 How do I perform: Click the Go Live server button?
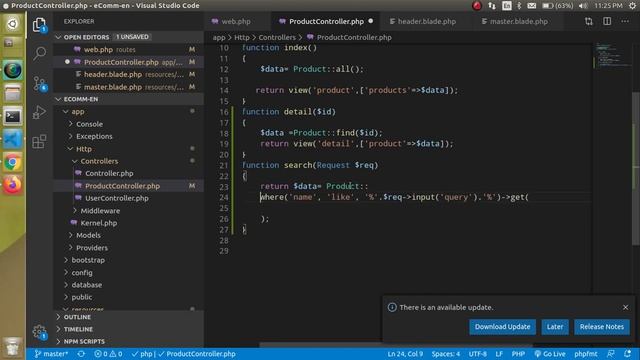[550, 354]
